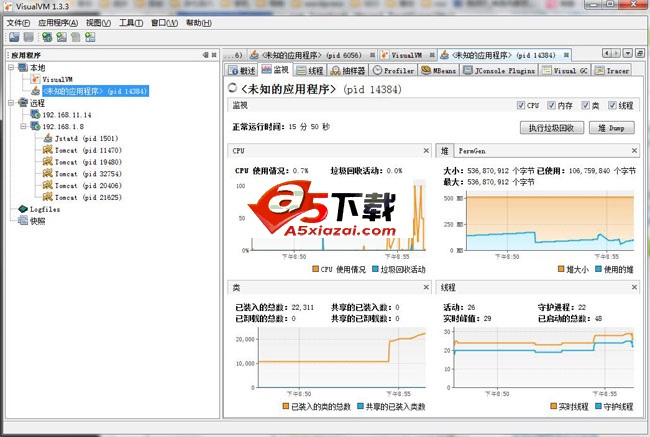Click the 192.168.11.14 host icon
The width and height of the screenshot is (650, 437).
coord(35,114)
